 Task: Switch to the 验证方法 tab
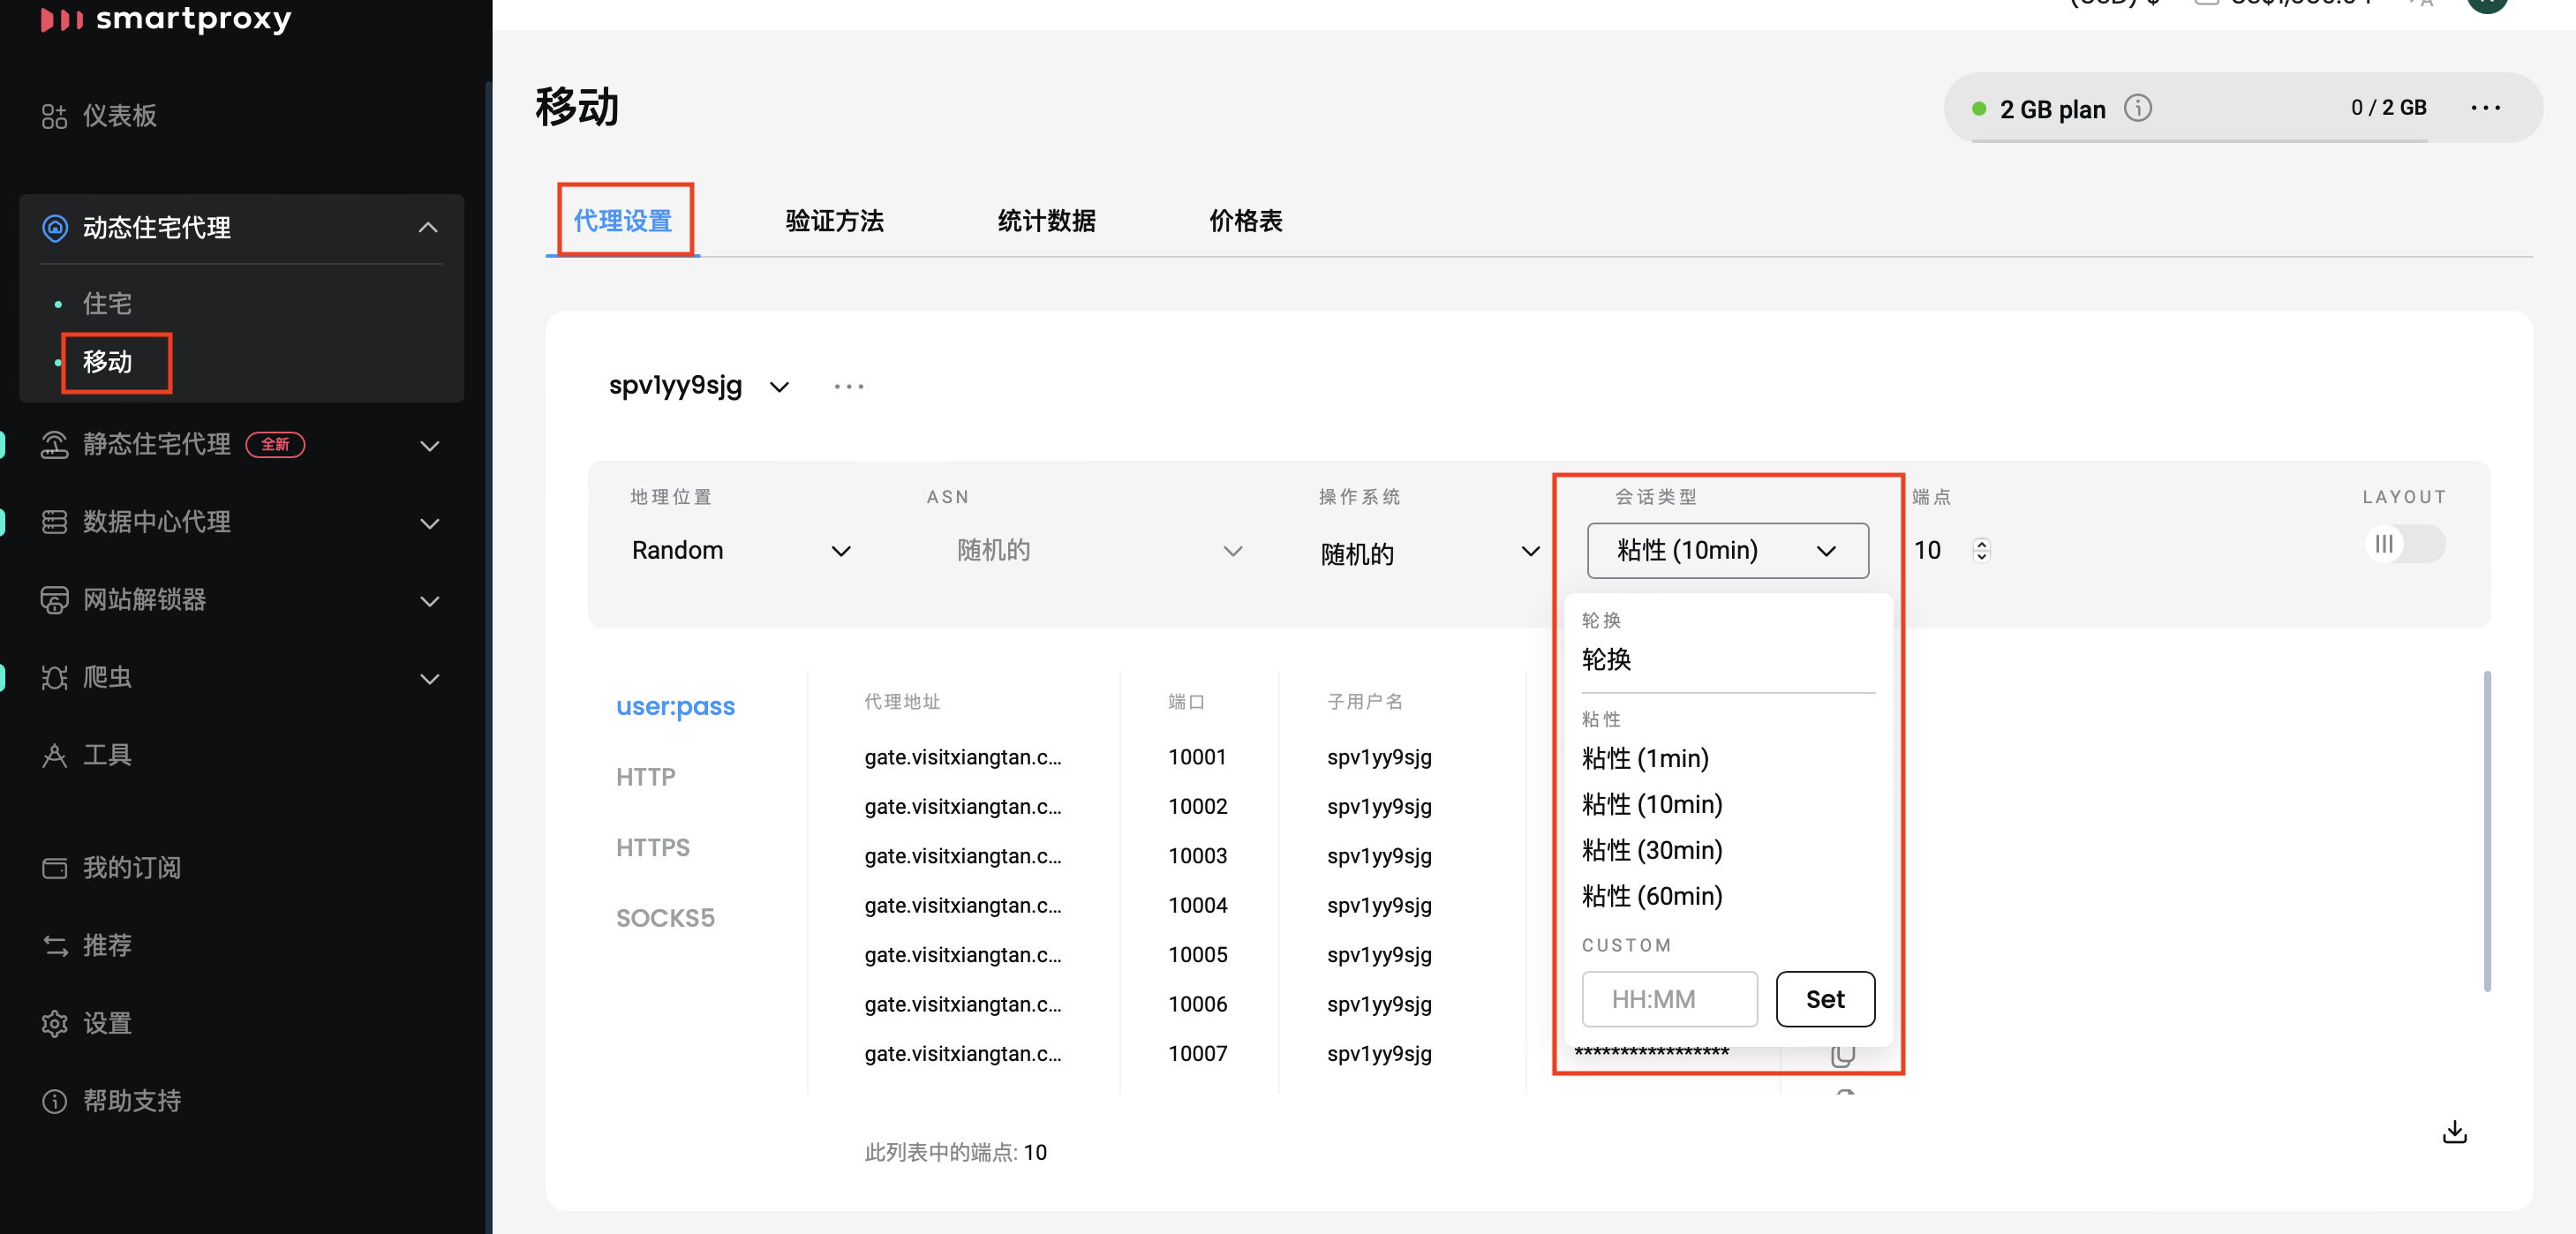coord(834,221)
